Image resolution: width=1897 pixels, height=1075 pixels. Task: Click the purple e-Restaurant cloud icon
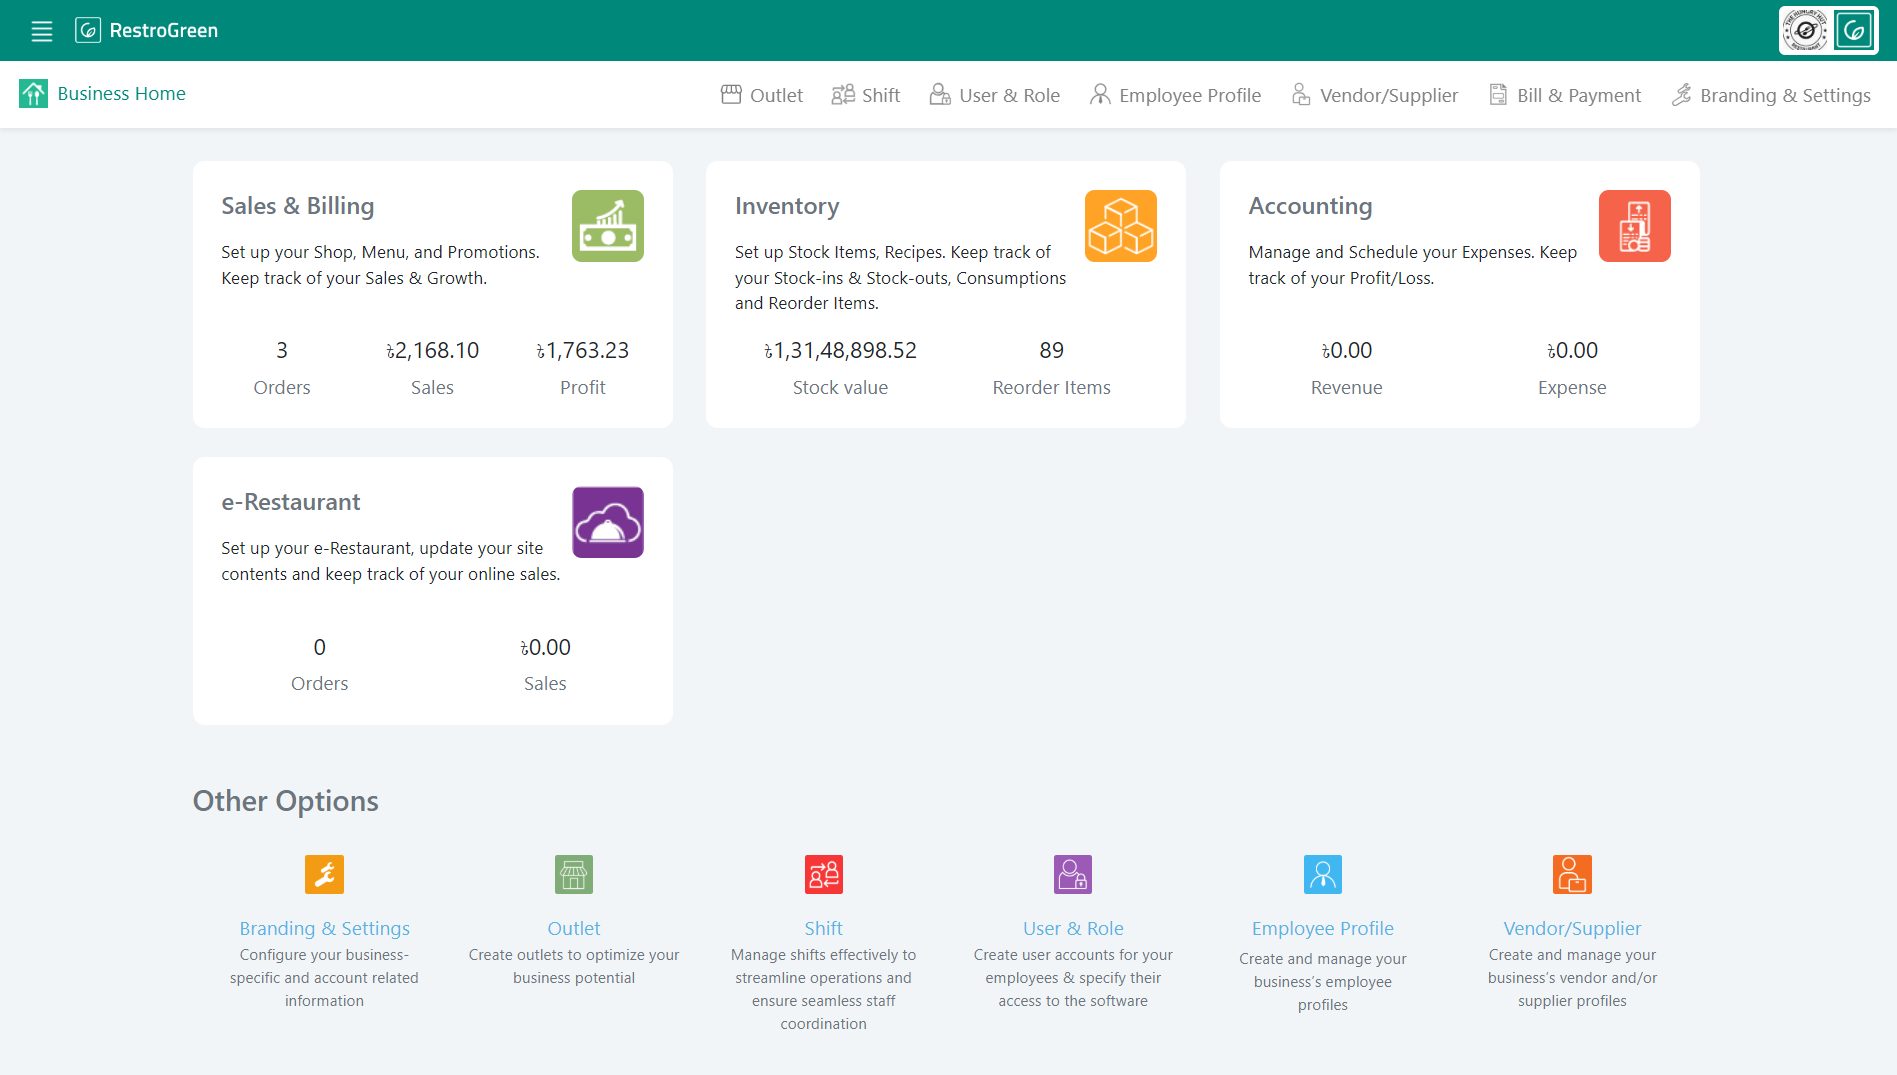click(607, 521)
